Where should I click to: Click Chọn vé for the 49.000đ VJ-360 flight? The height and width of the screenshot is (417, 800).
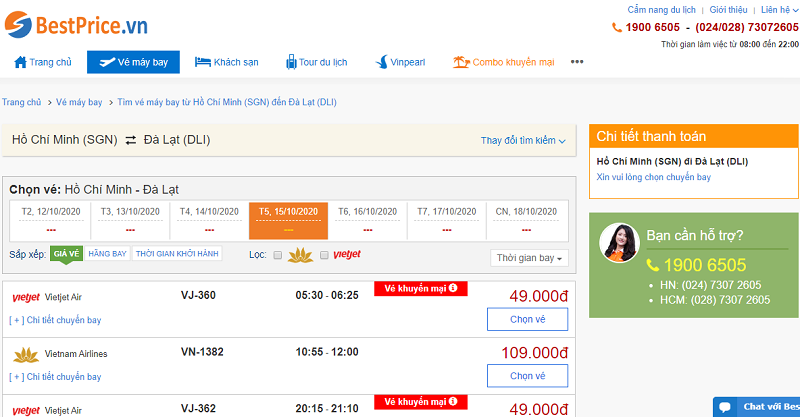pos(528,320)
